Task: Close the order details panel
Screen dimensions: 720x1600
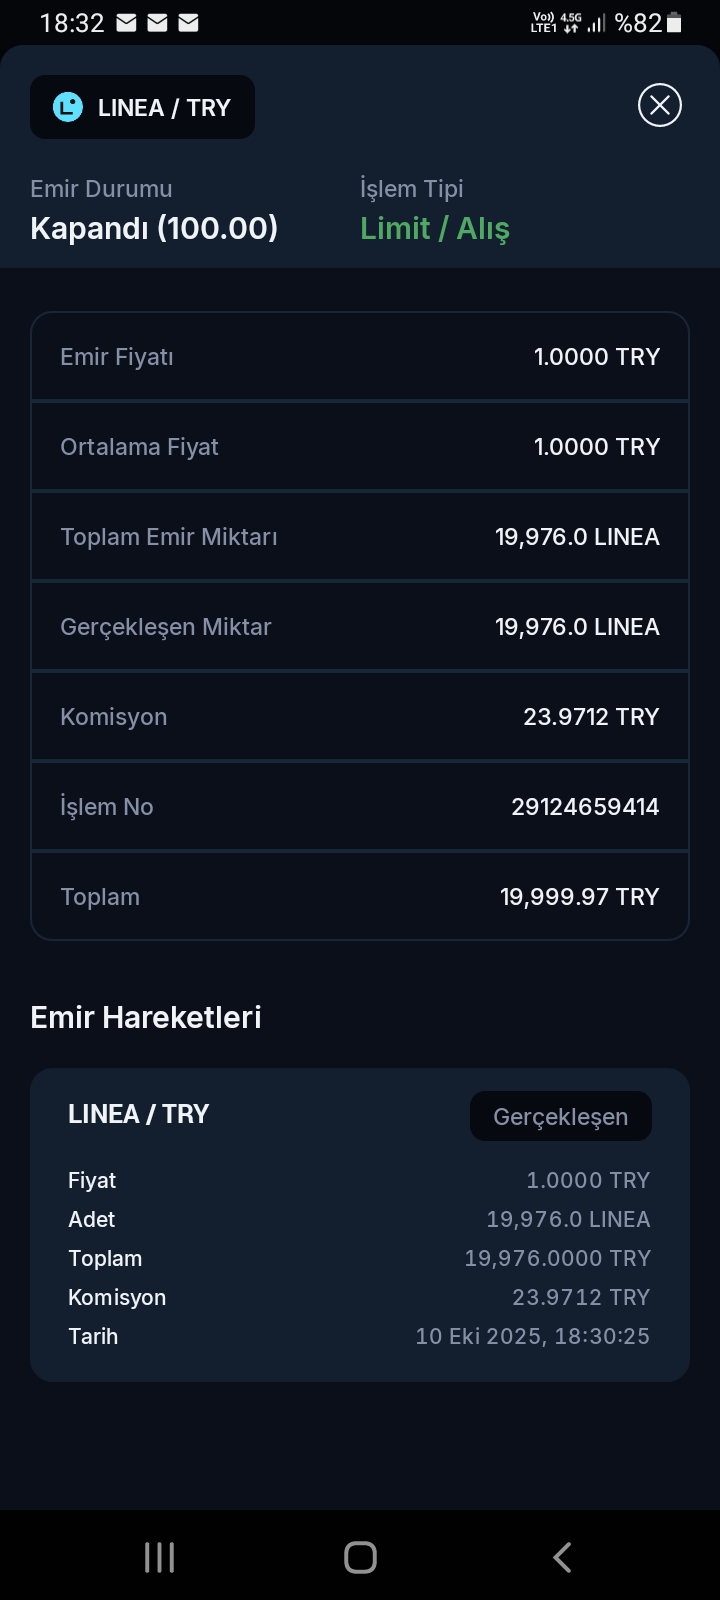Action: click(x=660, y=105)
